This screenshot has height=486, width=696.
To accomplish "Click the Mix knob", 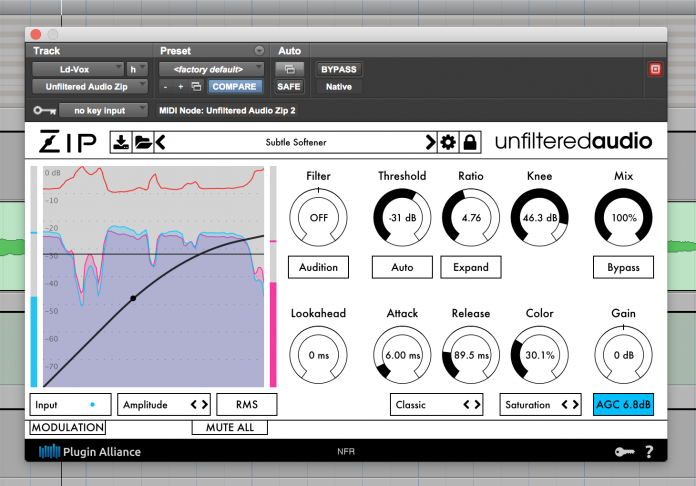I will tap(623, 217).
